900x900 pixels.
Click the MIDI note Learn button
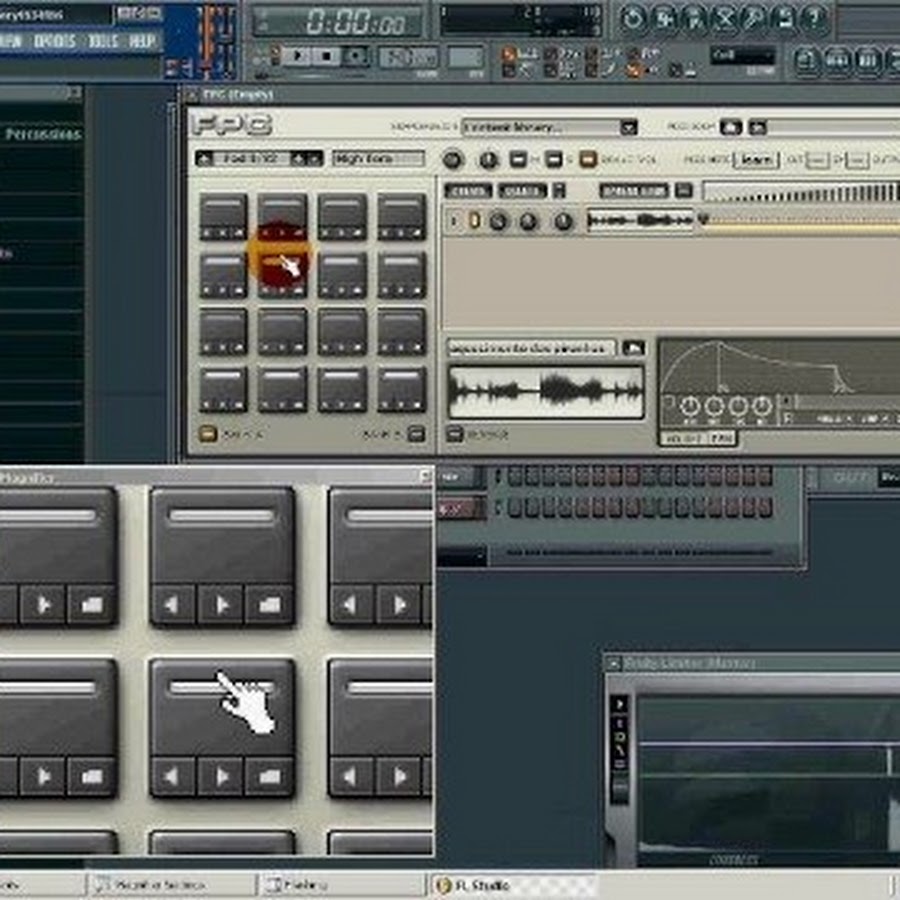(756, 160)
